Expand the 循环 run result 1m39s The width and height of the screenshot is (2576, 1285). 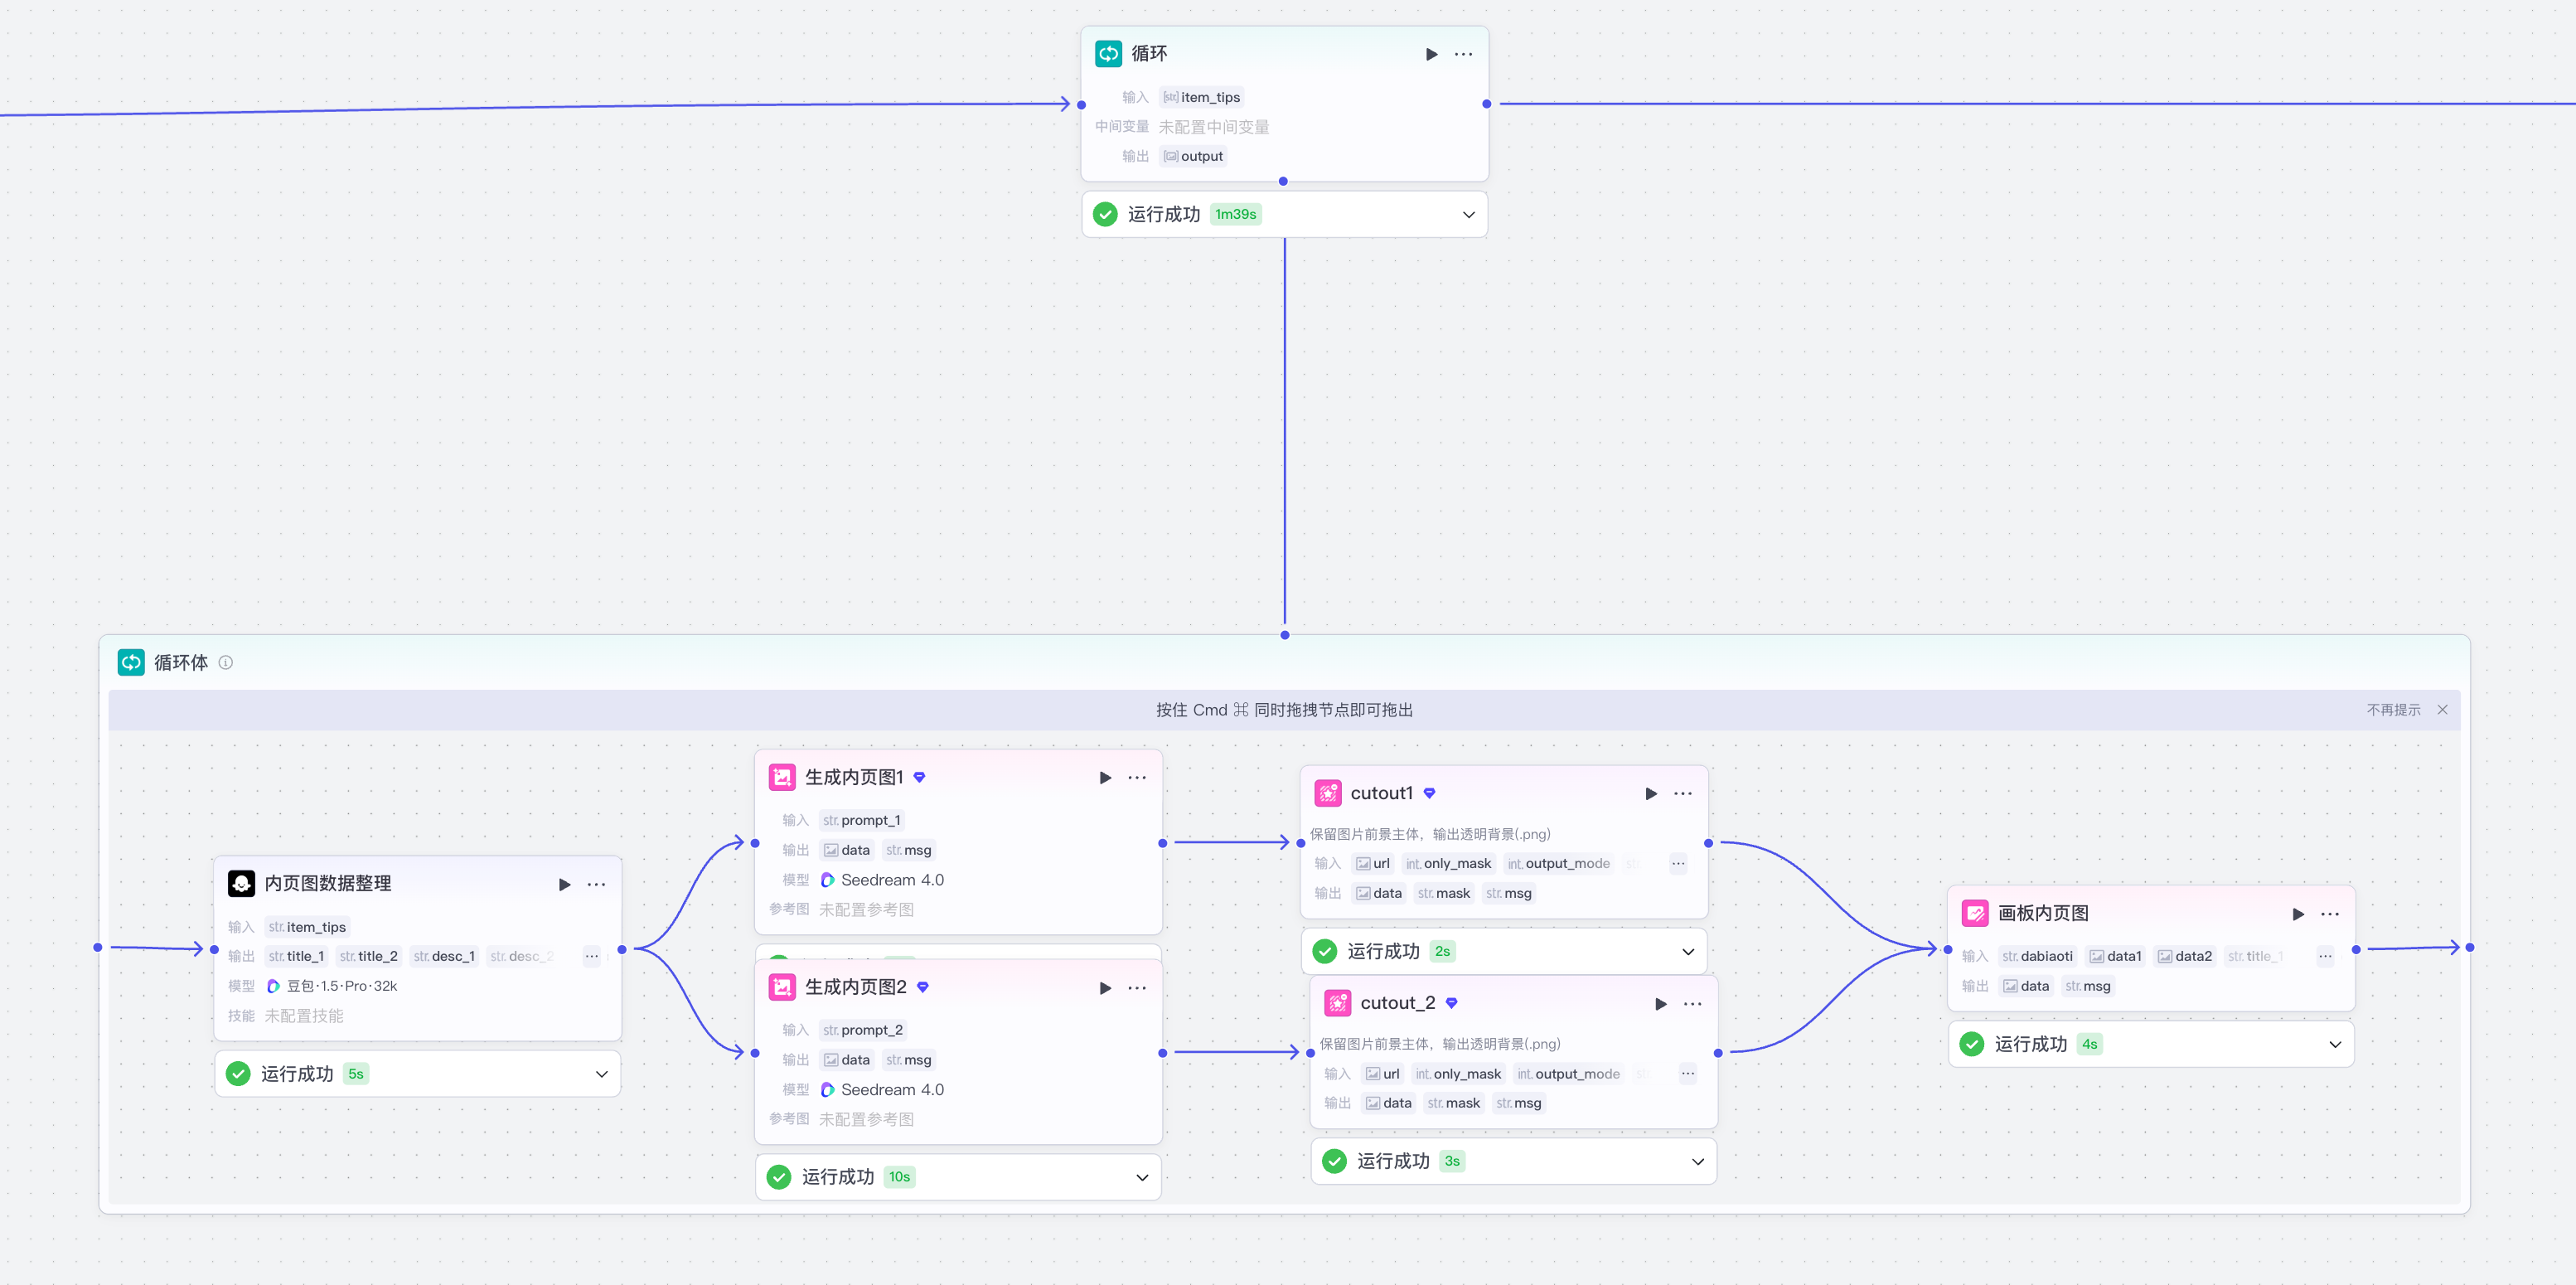(1468, 215)
